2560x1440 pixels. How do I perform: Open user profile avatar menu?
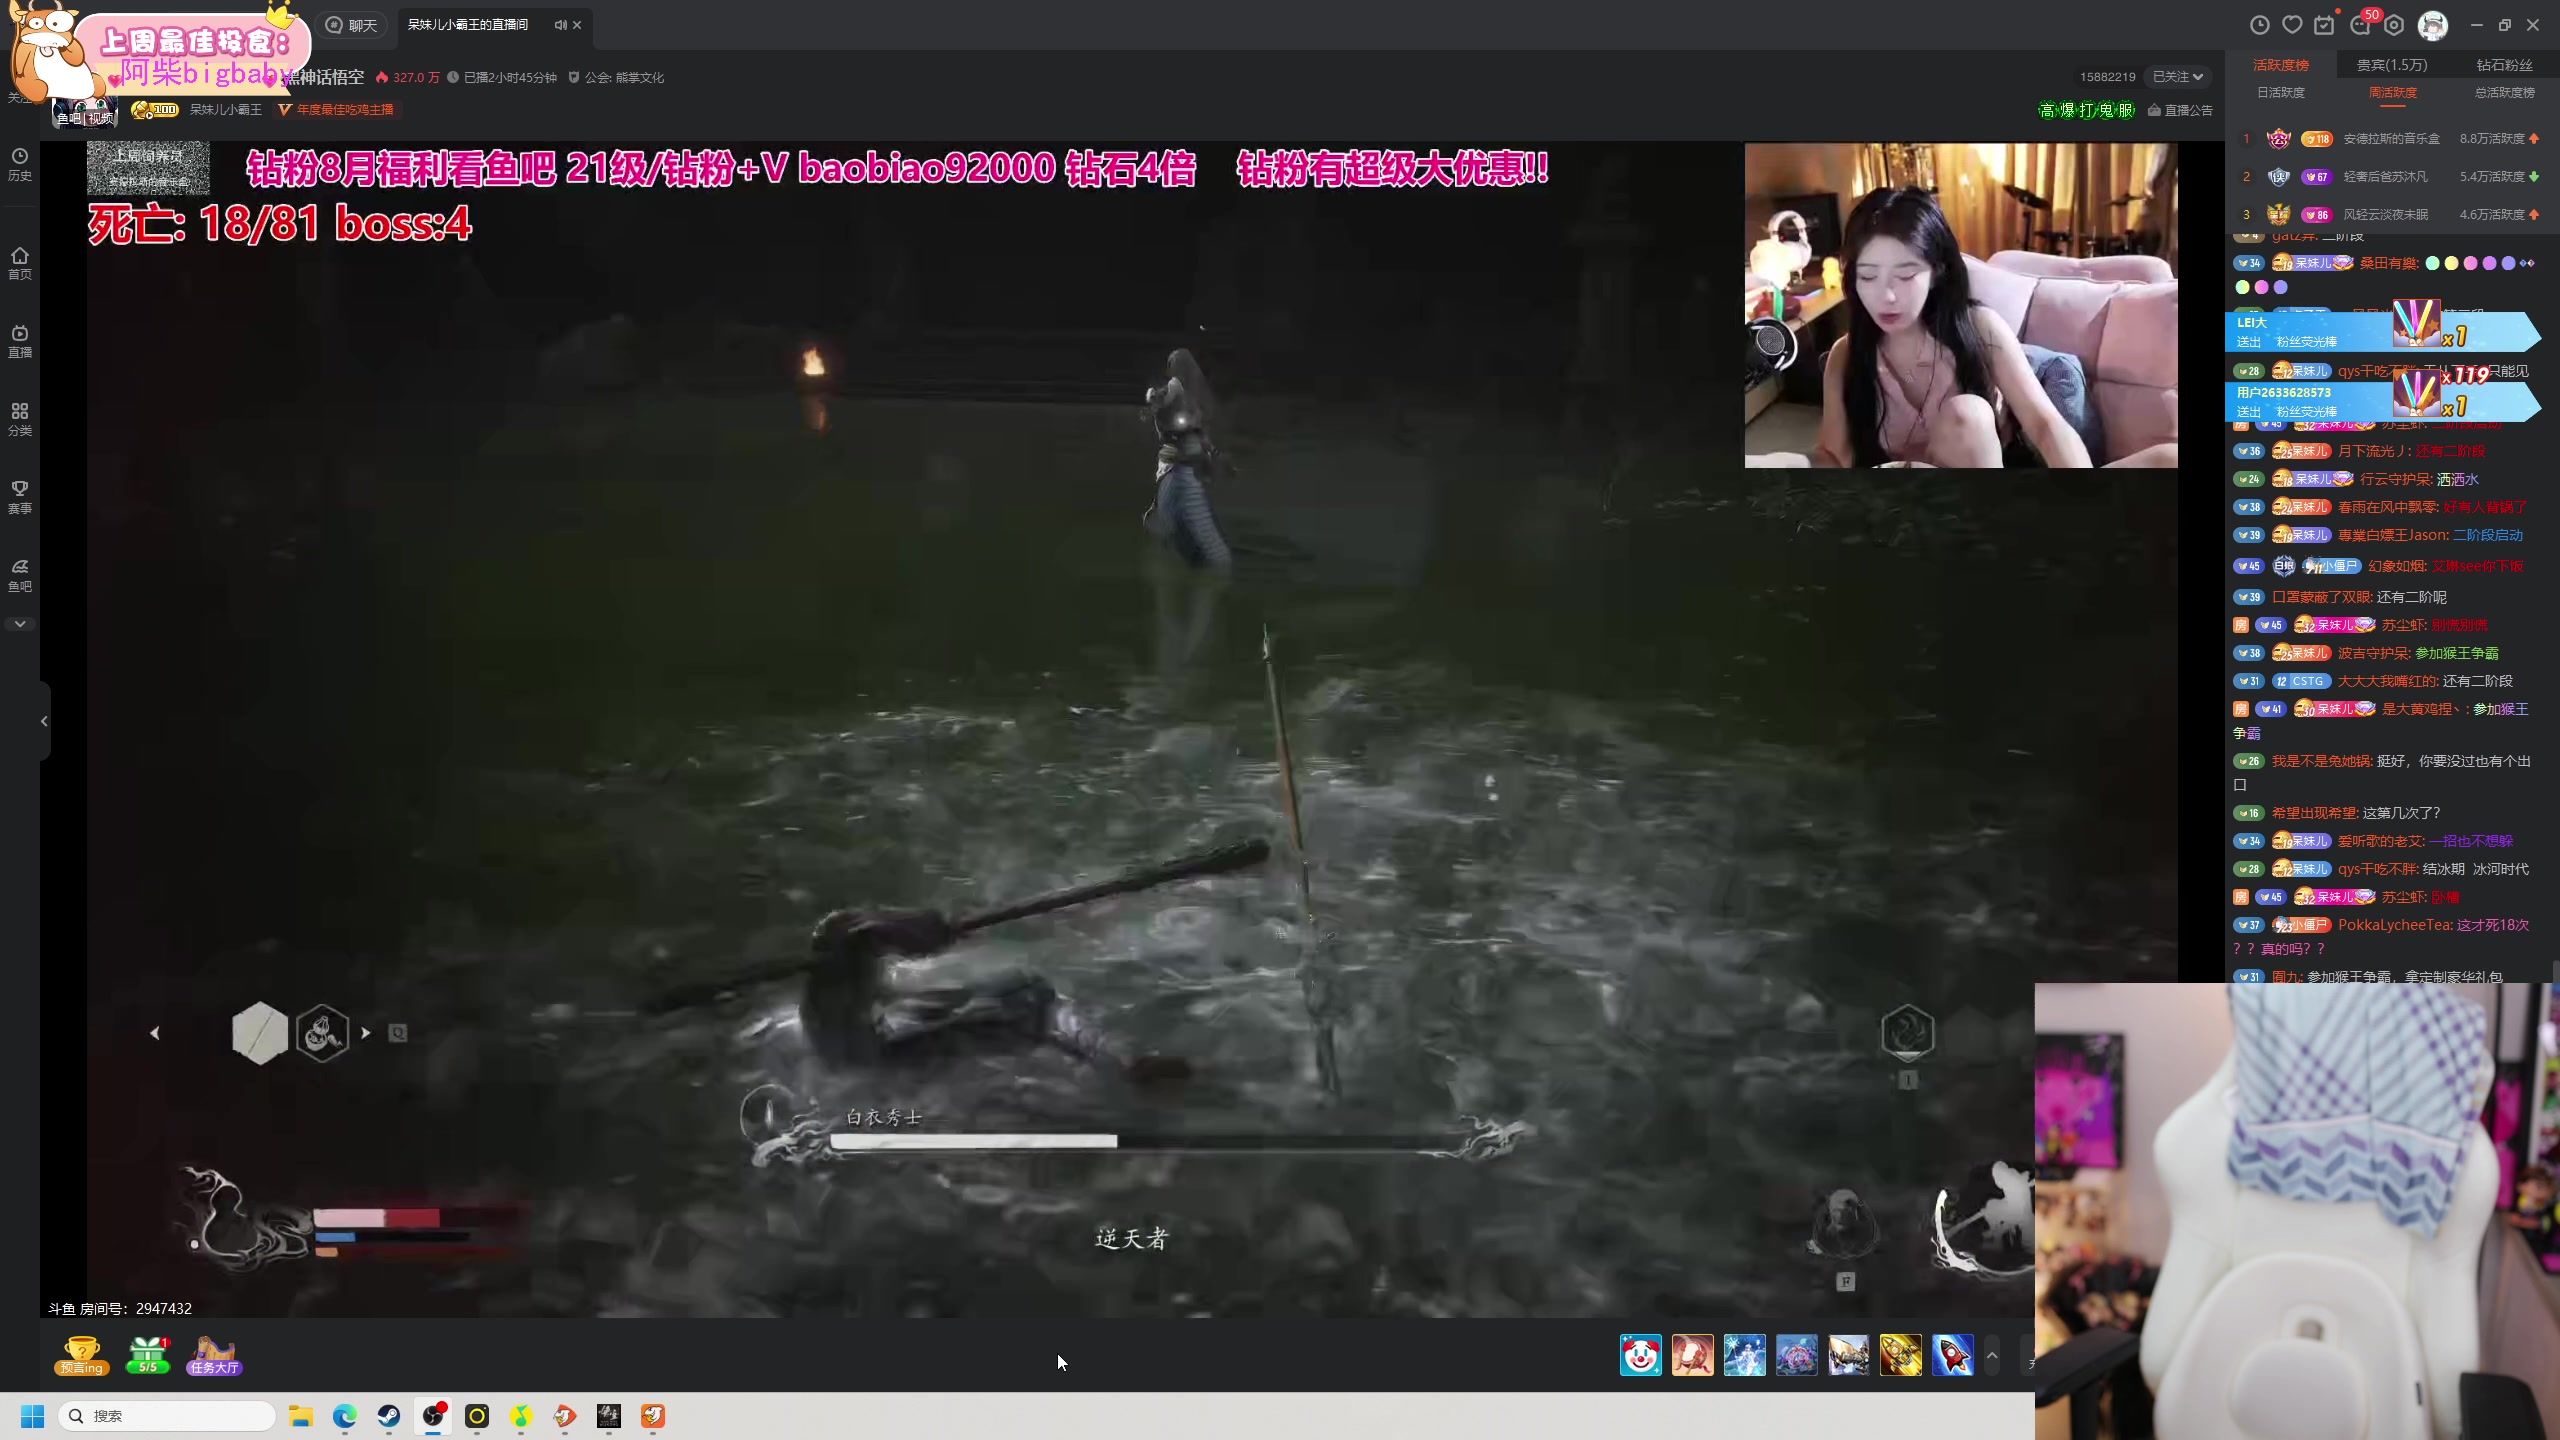tap(2433, 25)
